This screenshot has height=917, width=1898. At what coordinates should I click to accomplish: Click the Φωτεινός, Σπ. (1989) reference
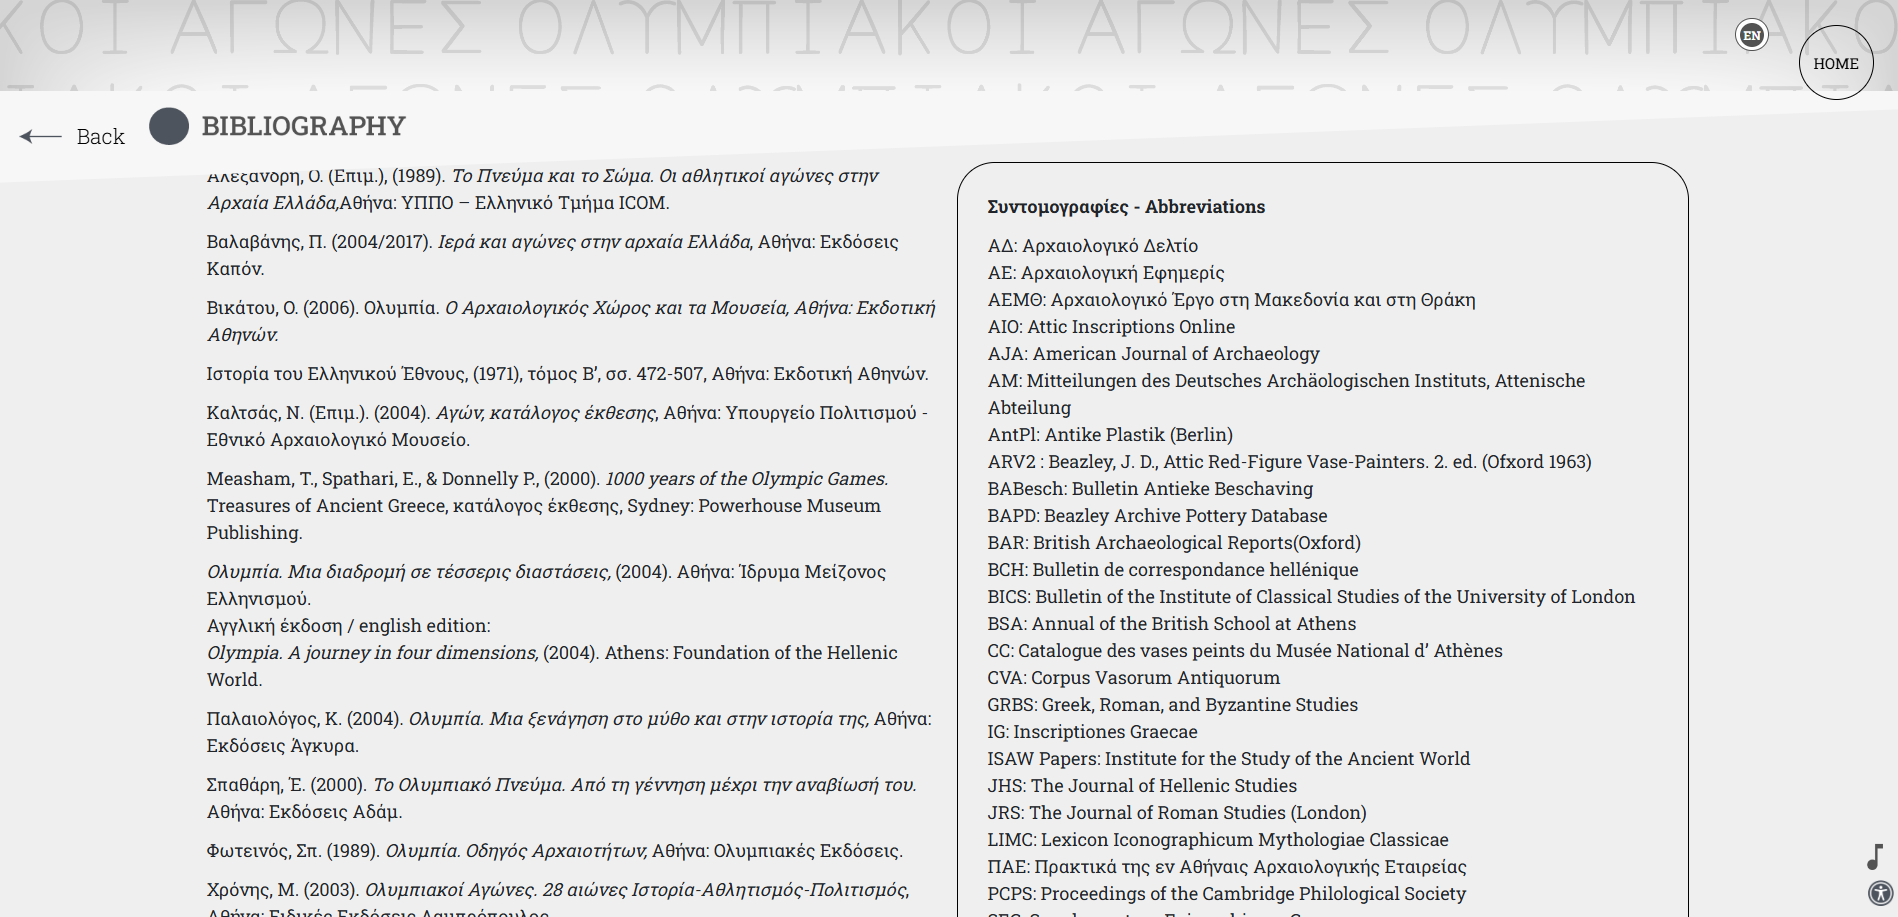pyautogui.click(x=553, y=851)
